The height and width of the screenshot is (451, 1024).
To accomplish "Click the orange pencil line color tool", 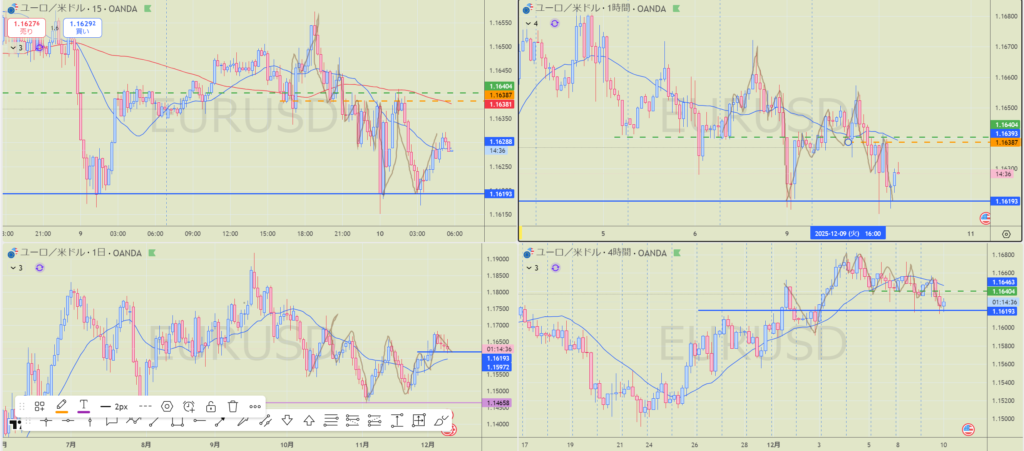I will pos(62,407).
